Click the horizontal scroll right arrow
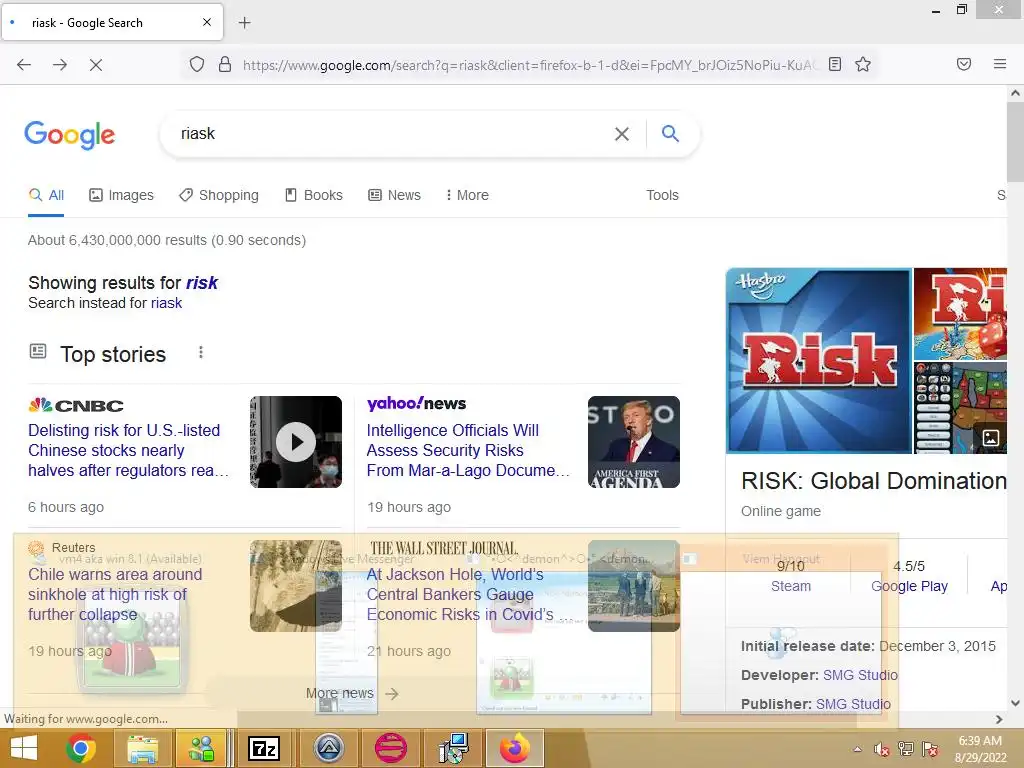This screenshot has height=768, width=1024. [x=999, y=719]
